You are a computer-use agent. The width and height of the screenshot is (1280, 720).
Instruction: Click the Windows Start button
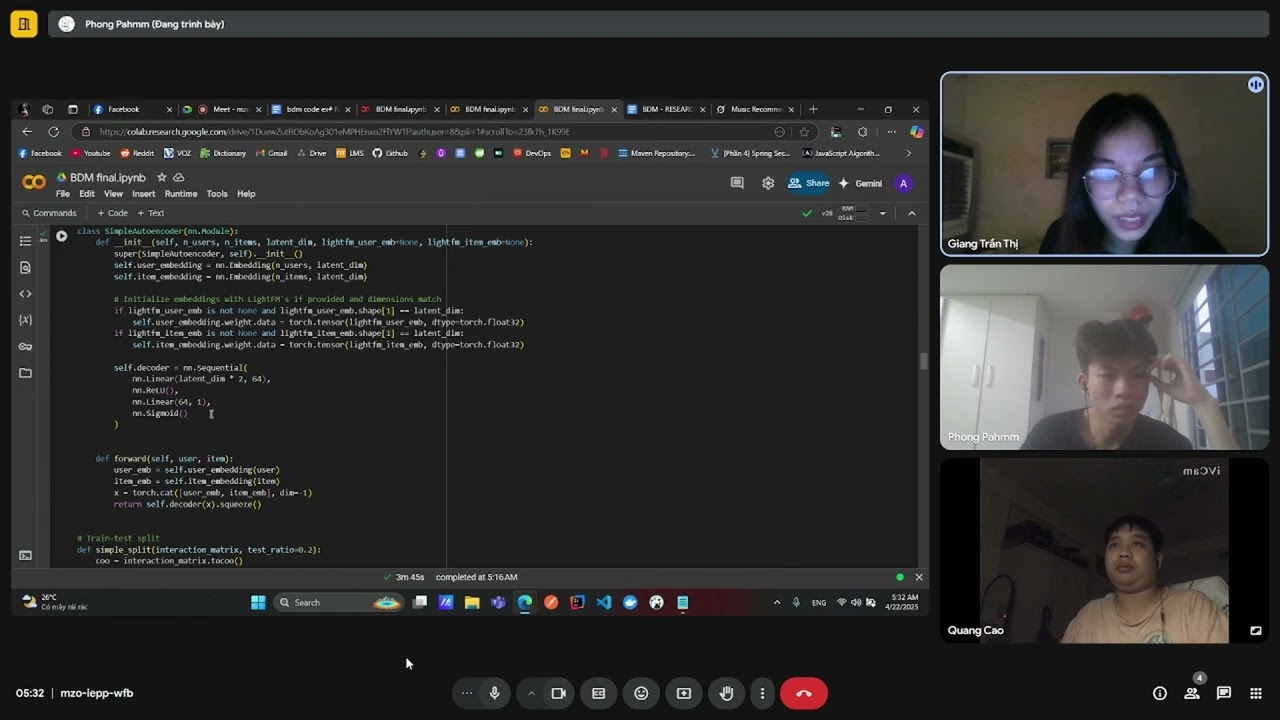(258, 602)
